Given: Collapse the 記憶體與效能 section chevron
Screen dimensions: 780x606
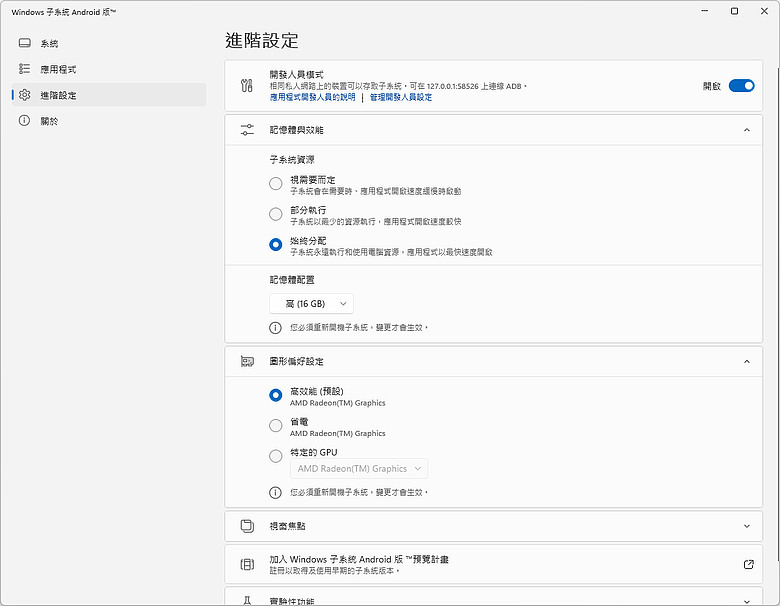Looking at the screenshot, I should pos(747,130).
